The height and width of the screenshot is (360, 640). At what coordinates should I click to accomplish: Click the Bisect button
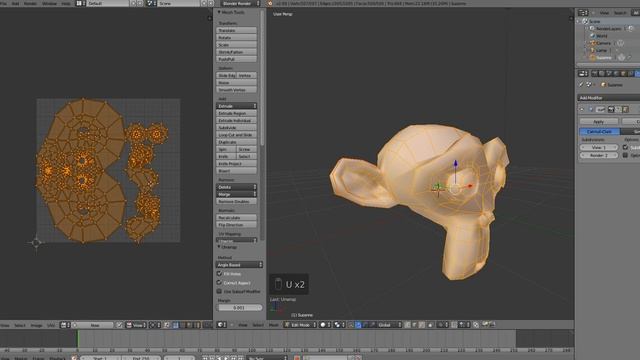coord(236,171)
